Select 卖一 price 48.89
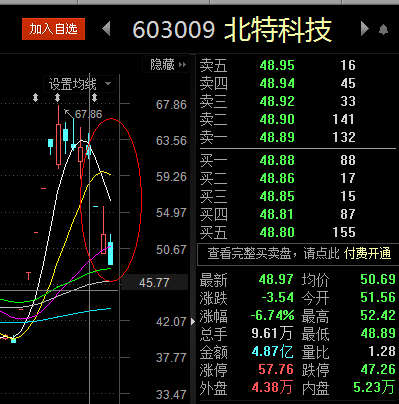Screen dimensions: 399x404 click(x=277, y=137)
